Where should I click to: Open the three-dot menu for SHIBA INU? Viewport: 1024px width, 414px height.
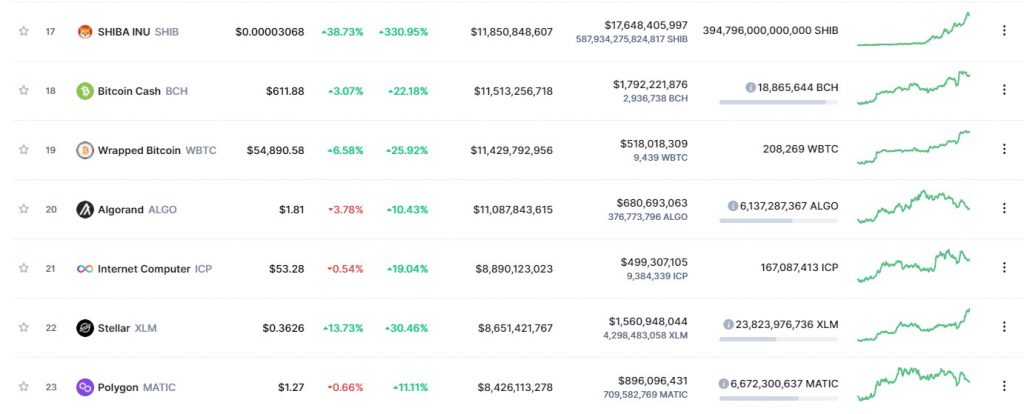coord(1004,32)
